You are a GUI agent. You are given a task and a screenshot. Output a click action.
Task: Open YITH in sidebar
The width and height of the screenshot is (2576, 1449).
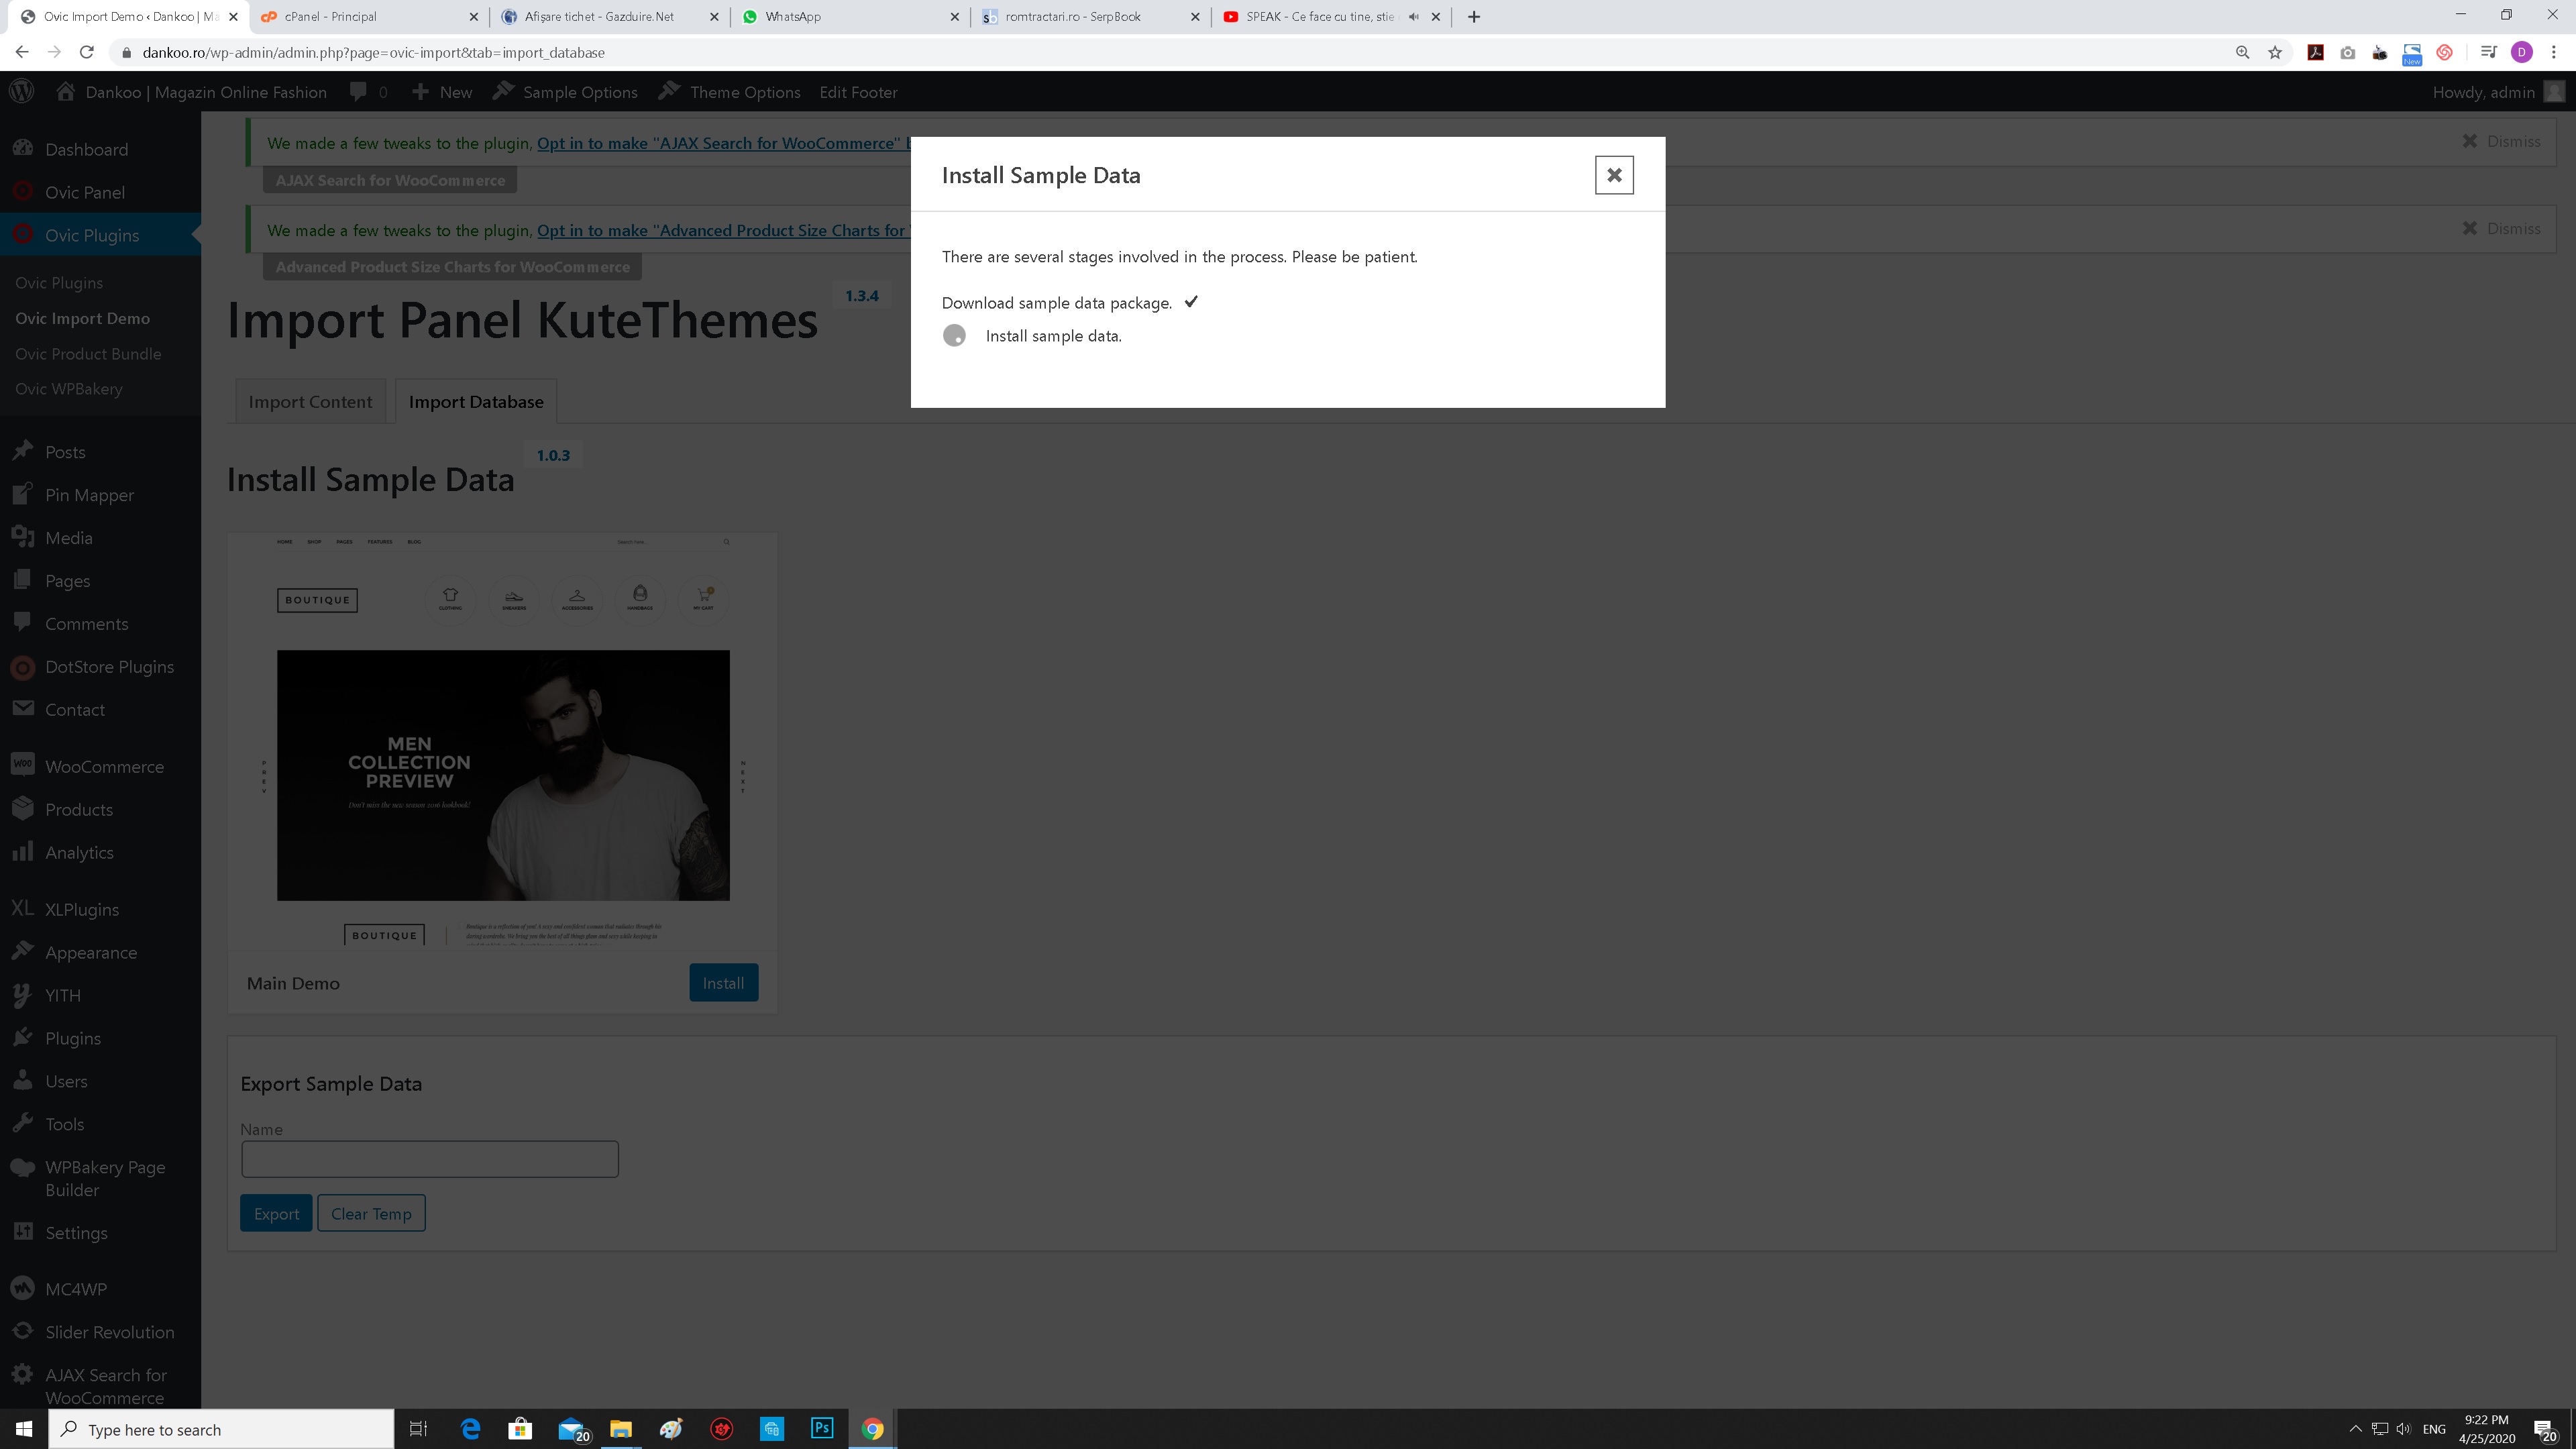100,996
